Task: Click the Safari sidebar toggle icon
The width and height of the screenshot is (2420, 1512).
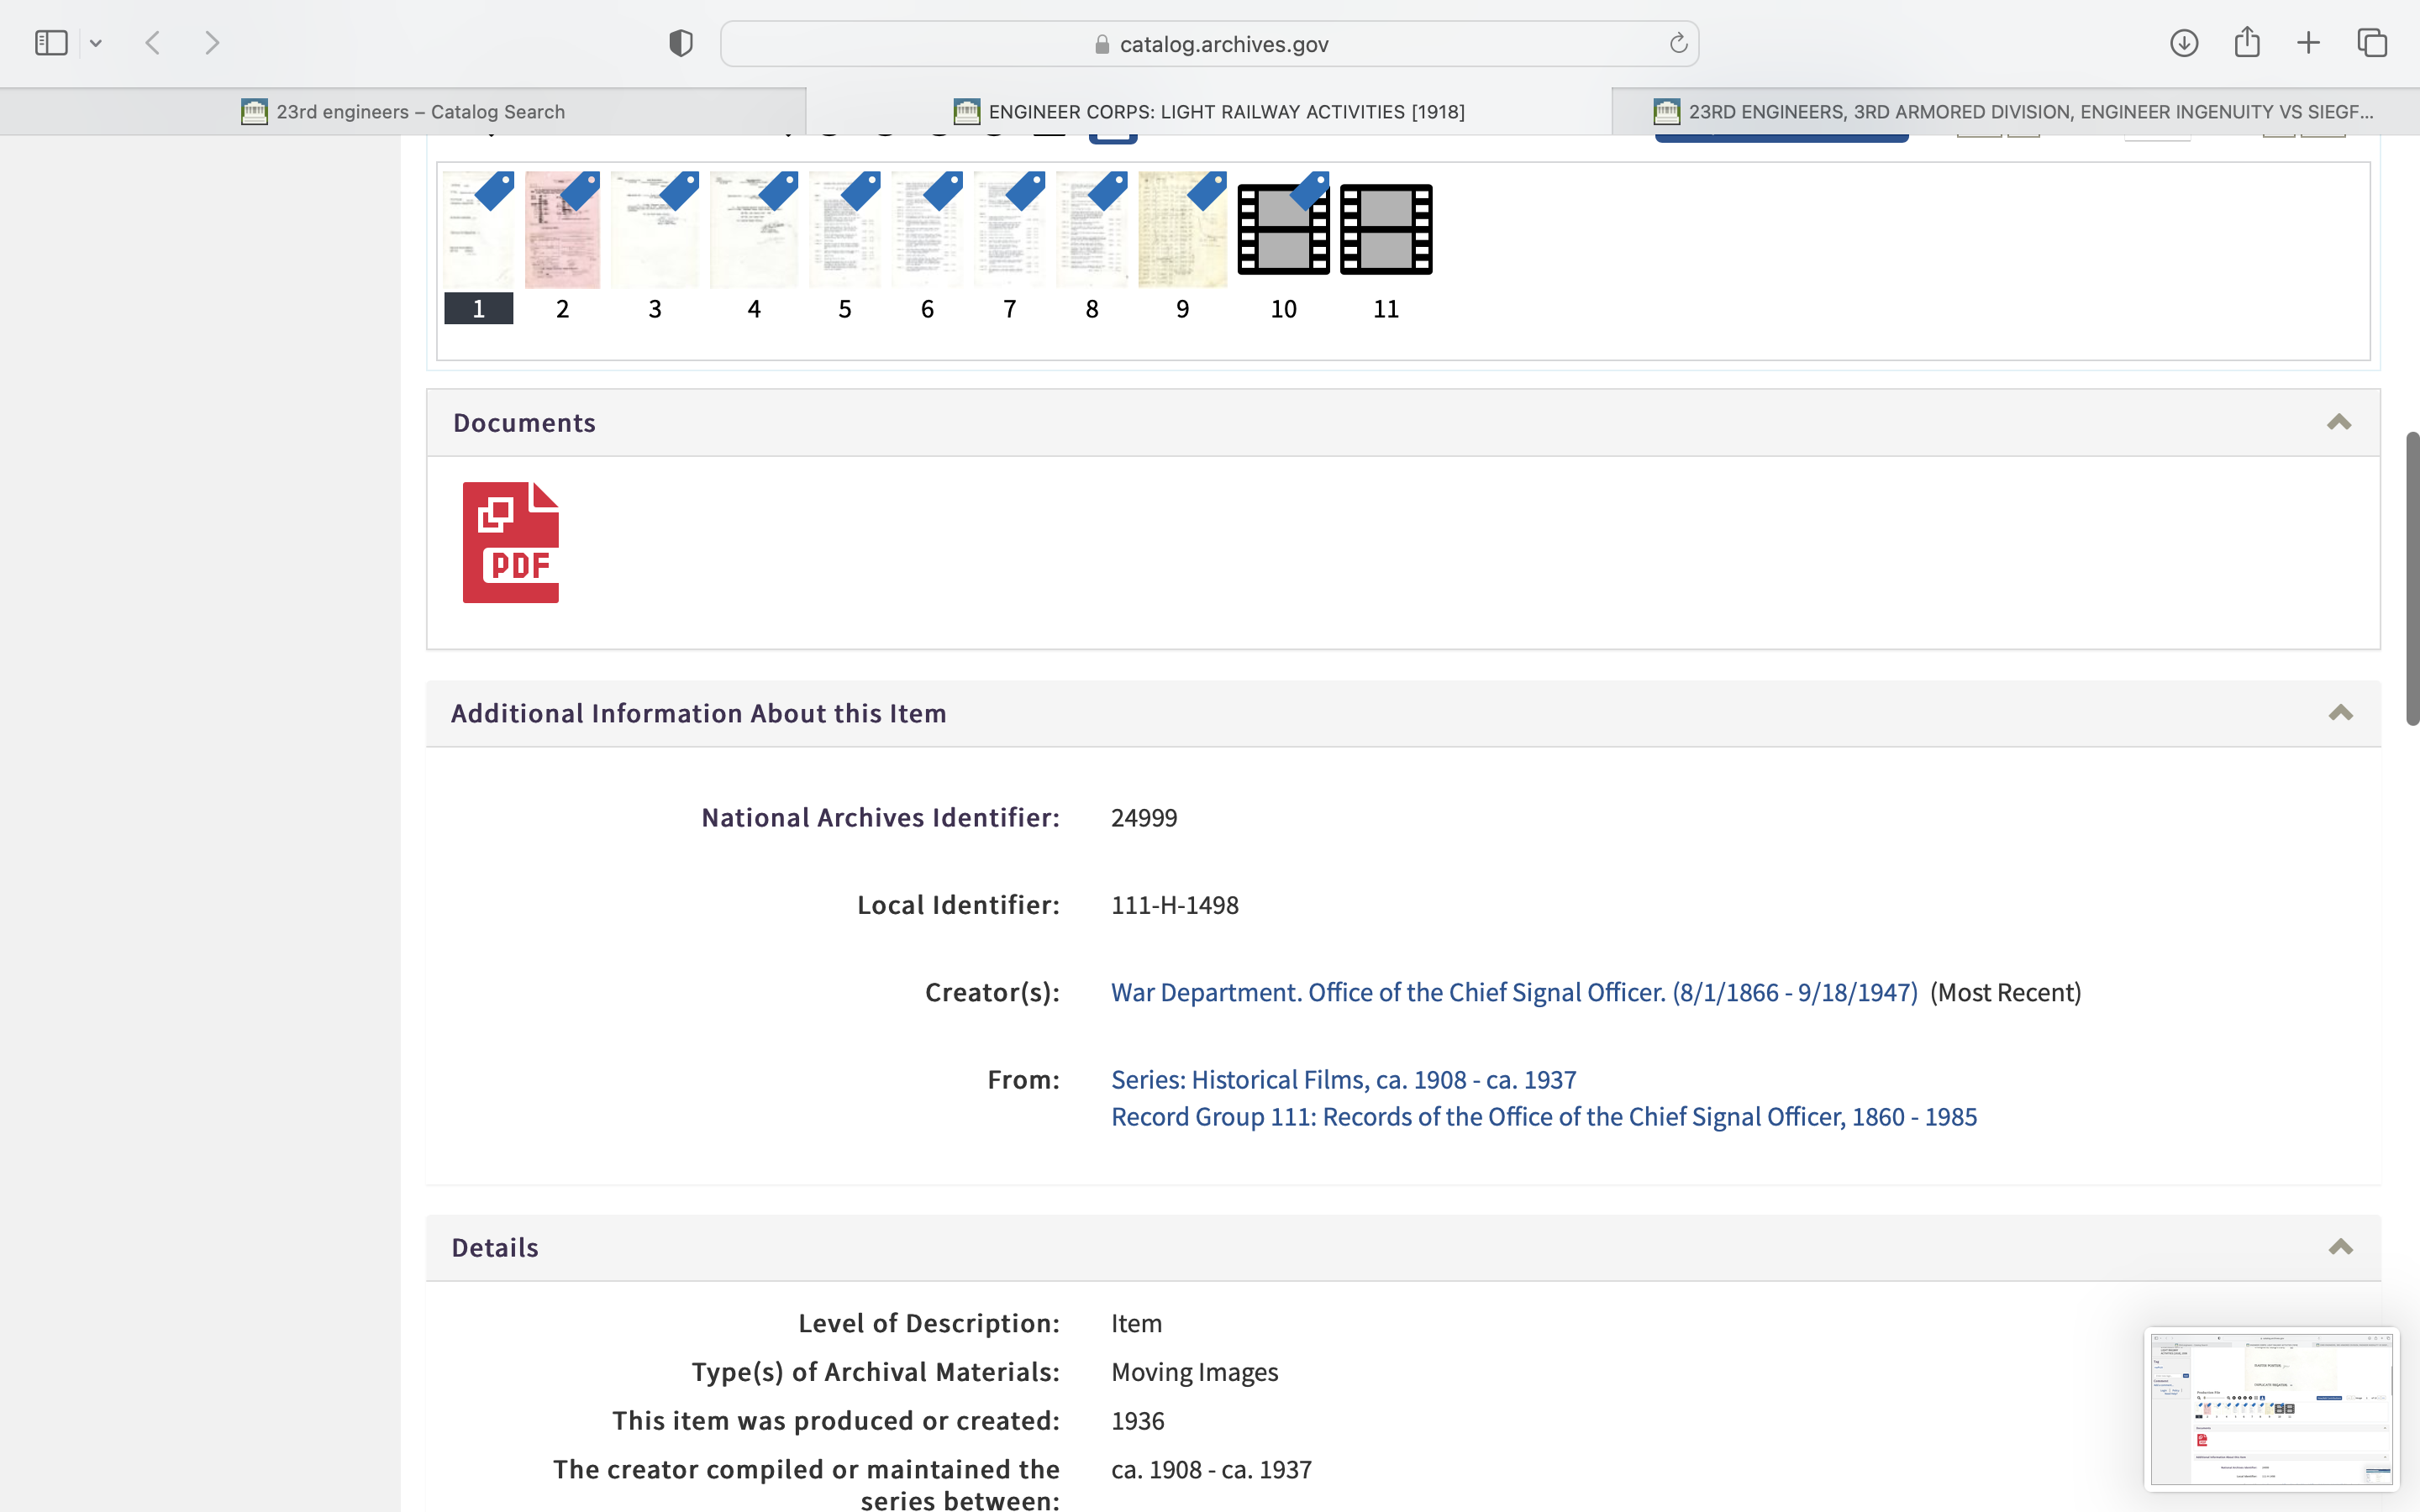Action: (51, 43)
